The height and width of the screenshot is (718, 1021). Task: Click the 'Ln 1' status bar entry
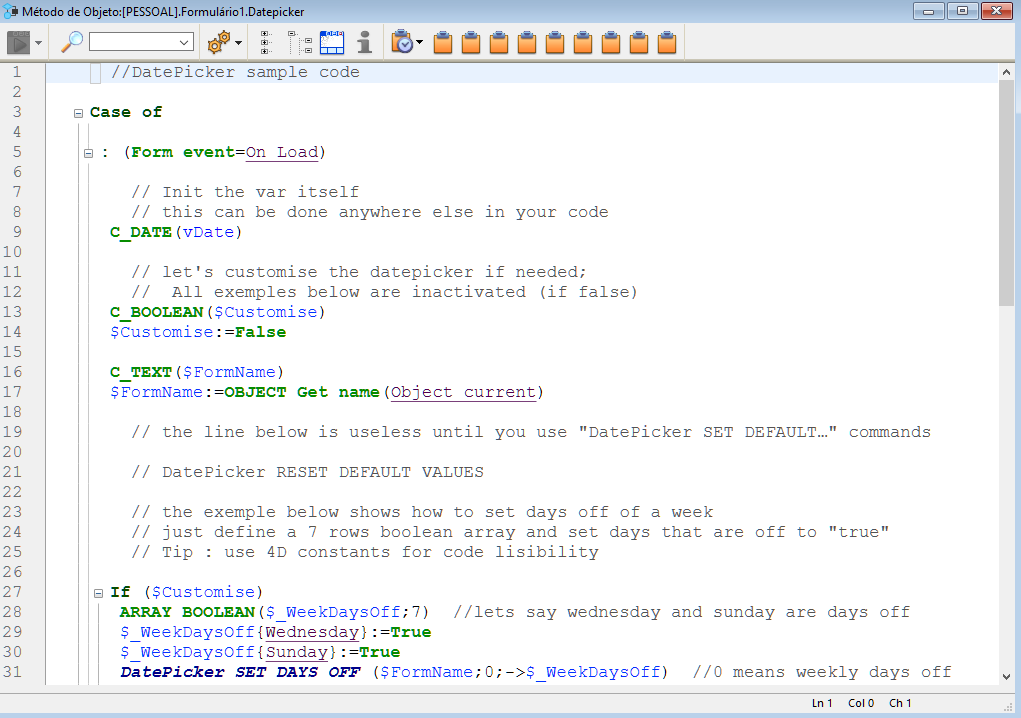click(822, 703)
